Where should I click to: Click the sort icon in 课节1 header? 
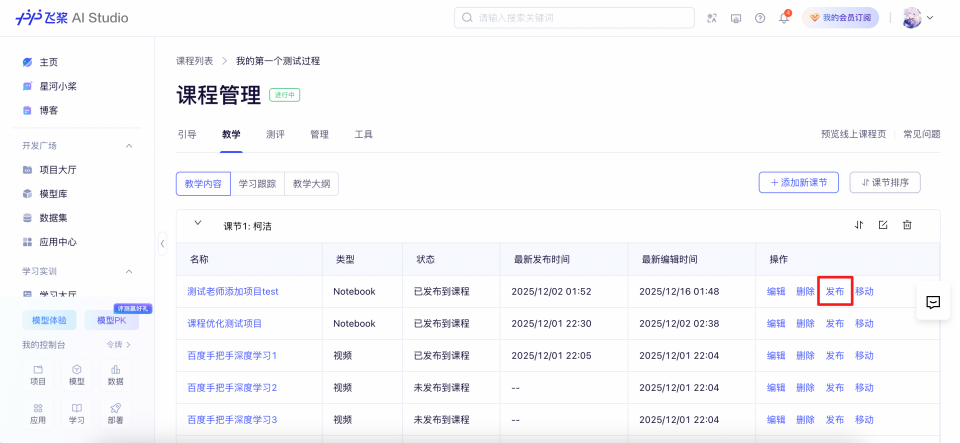[x=859, y=225]
